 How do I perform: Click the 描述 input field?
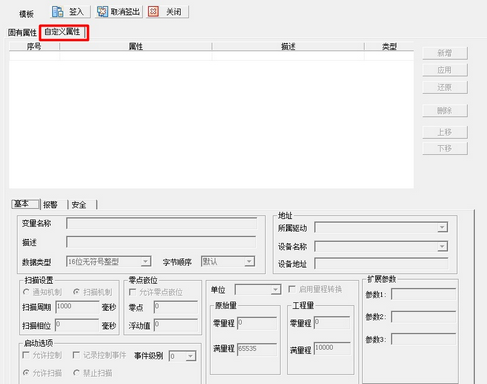pyautogui.click(x=161, y=242)
